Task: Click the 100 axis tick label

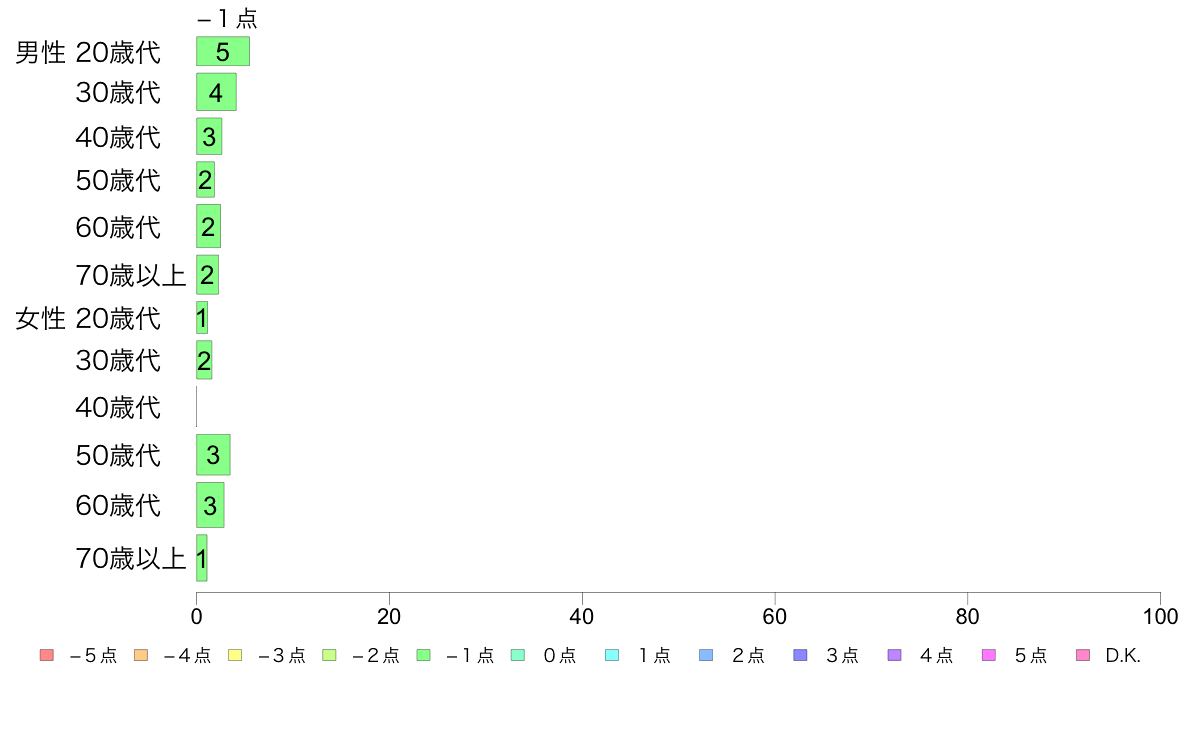Action: pos(1160,616)
